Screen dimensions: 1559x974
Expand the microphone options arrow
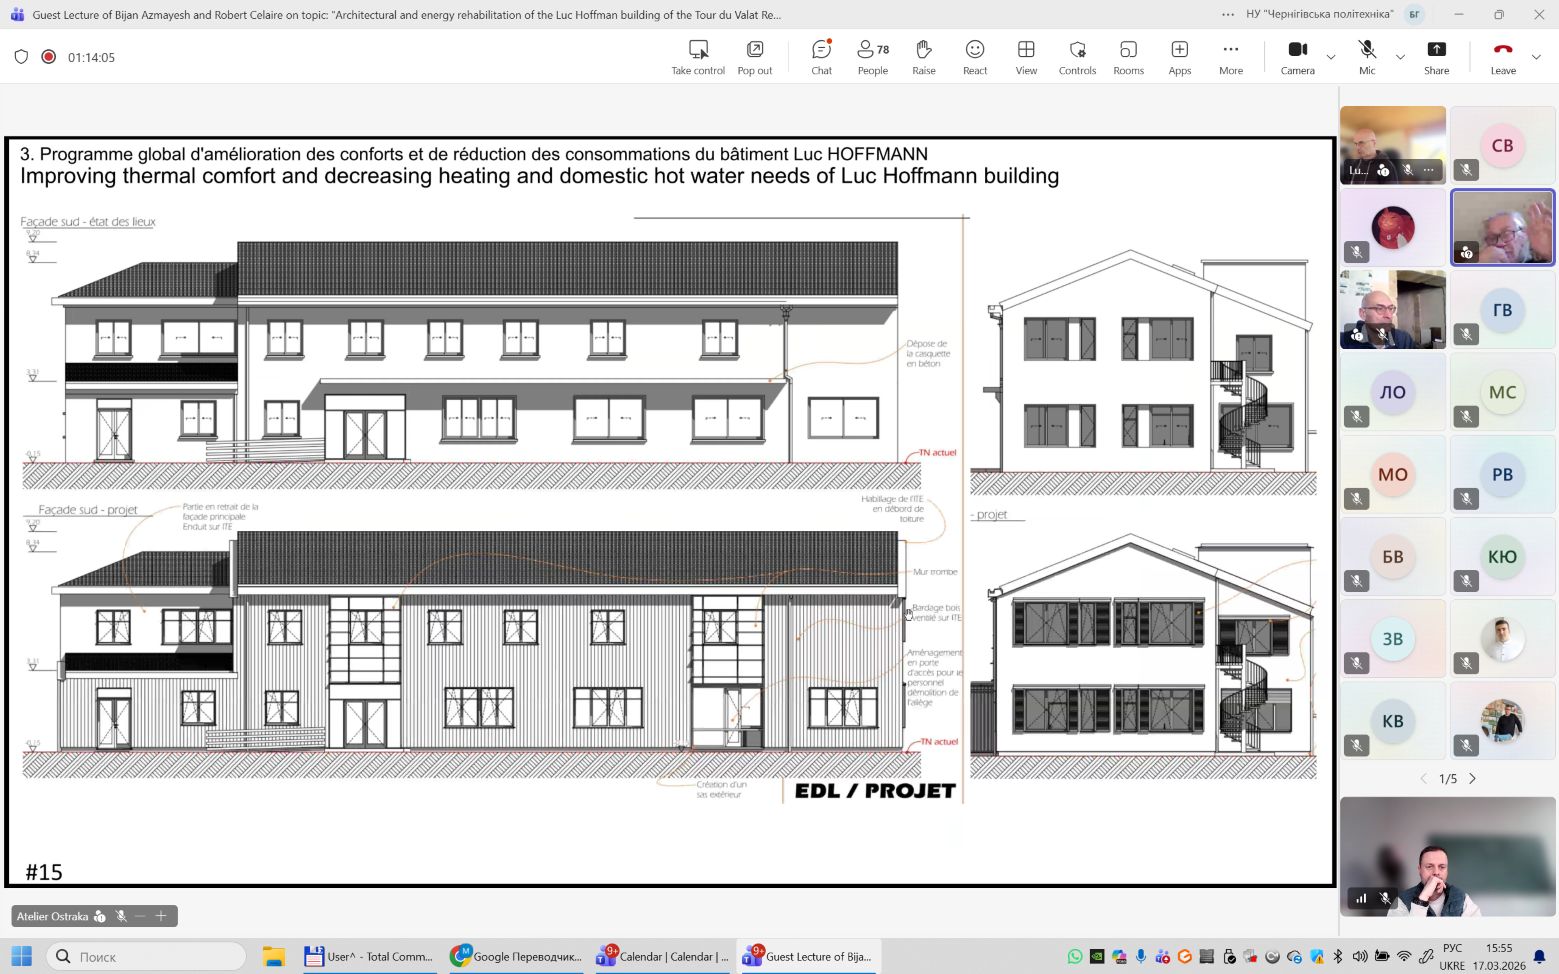click(1400, 57)
